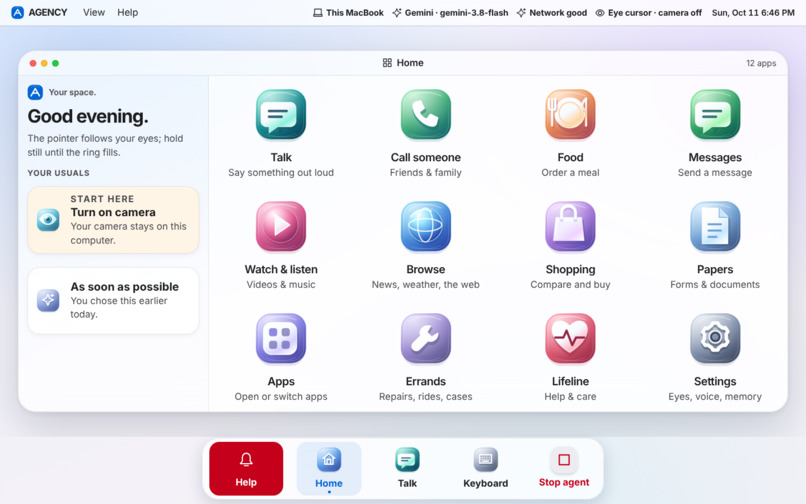Click Network good status indicator
The height and width of the screenshot is (504, 806).
click(552, 13)
